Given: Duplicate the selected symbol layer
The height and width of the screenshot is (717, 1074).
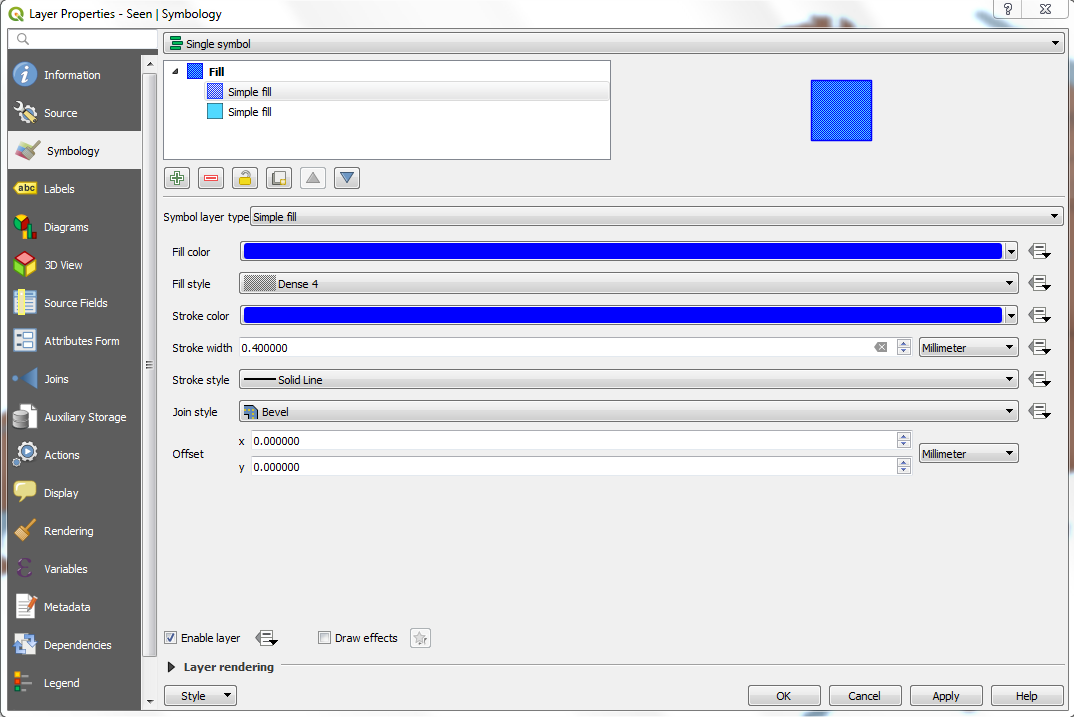Looking at the screenshot, I should coord(278,177).
